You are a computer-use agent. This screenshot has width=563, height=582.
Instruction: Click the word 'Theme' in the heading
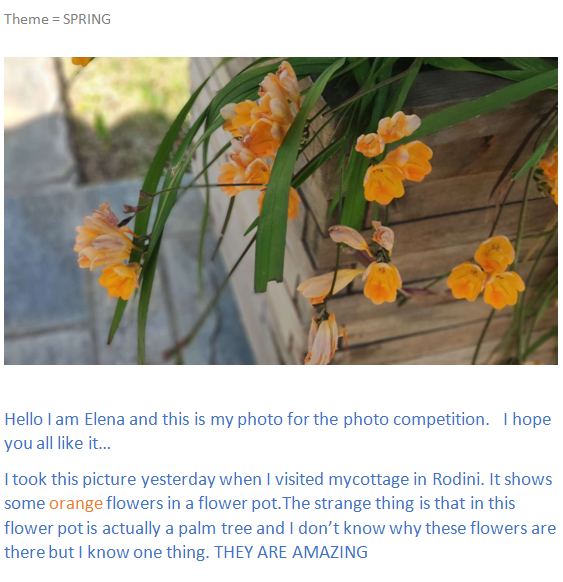[x=26, y=19]
